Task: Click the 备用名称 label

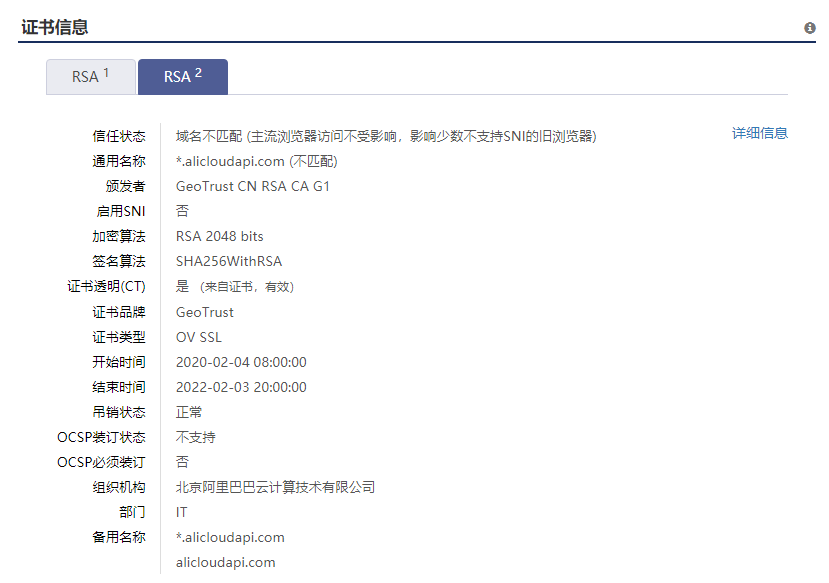Action: [119, 537]
